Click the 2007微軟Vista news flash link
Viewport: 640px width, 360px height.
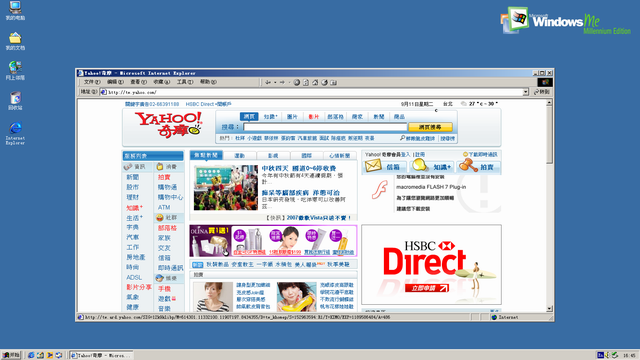[318, 218]
